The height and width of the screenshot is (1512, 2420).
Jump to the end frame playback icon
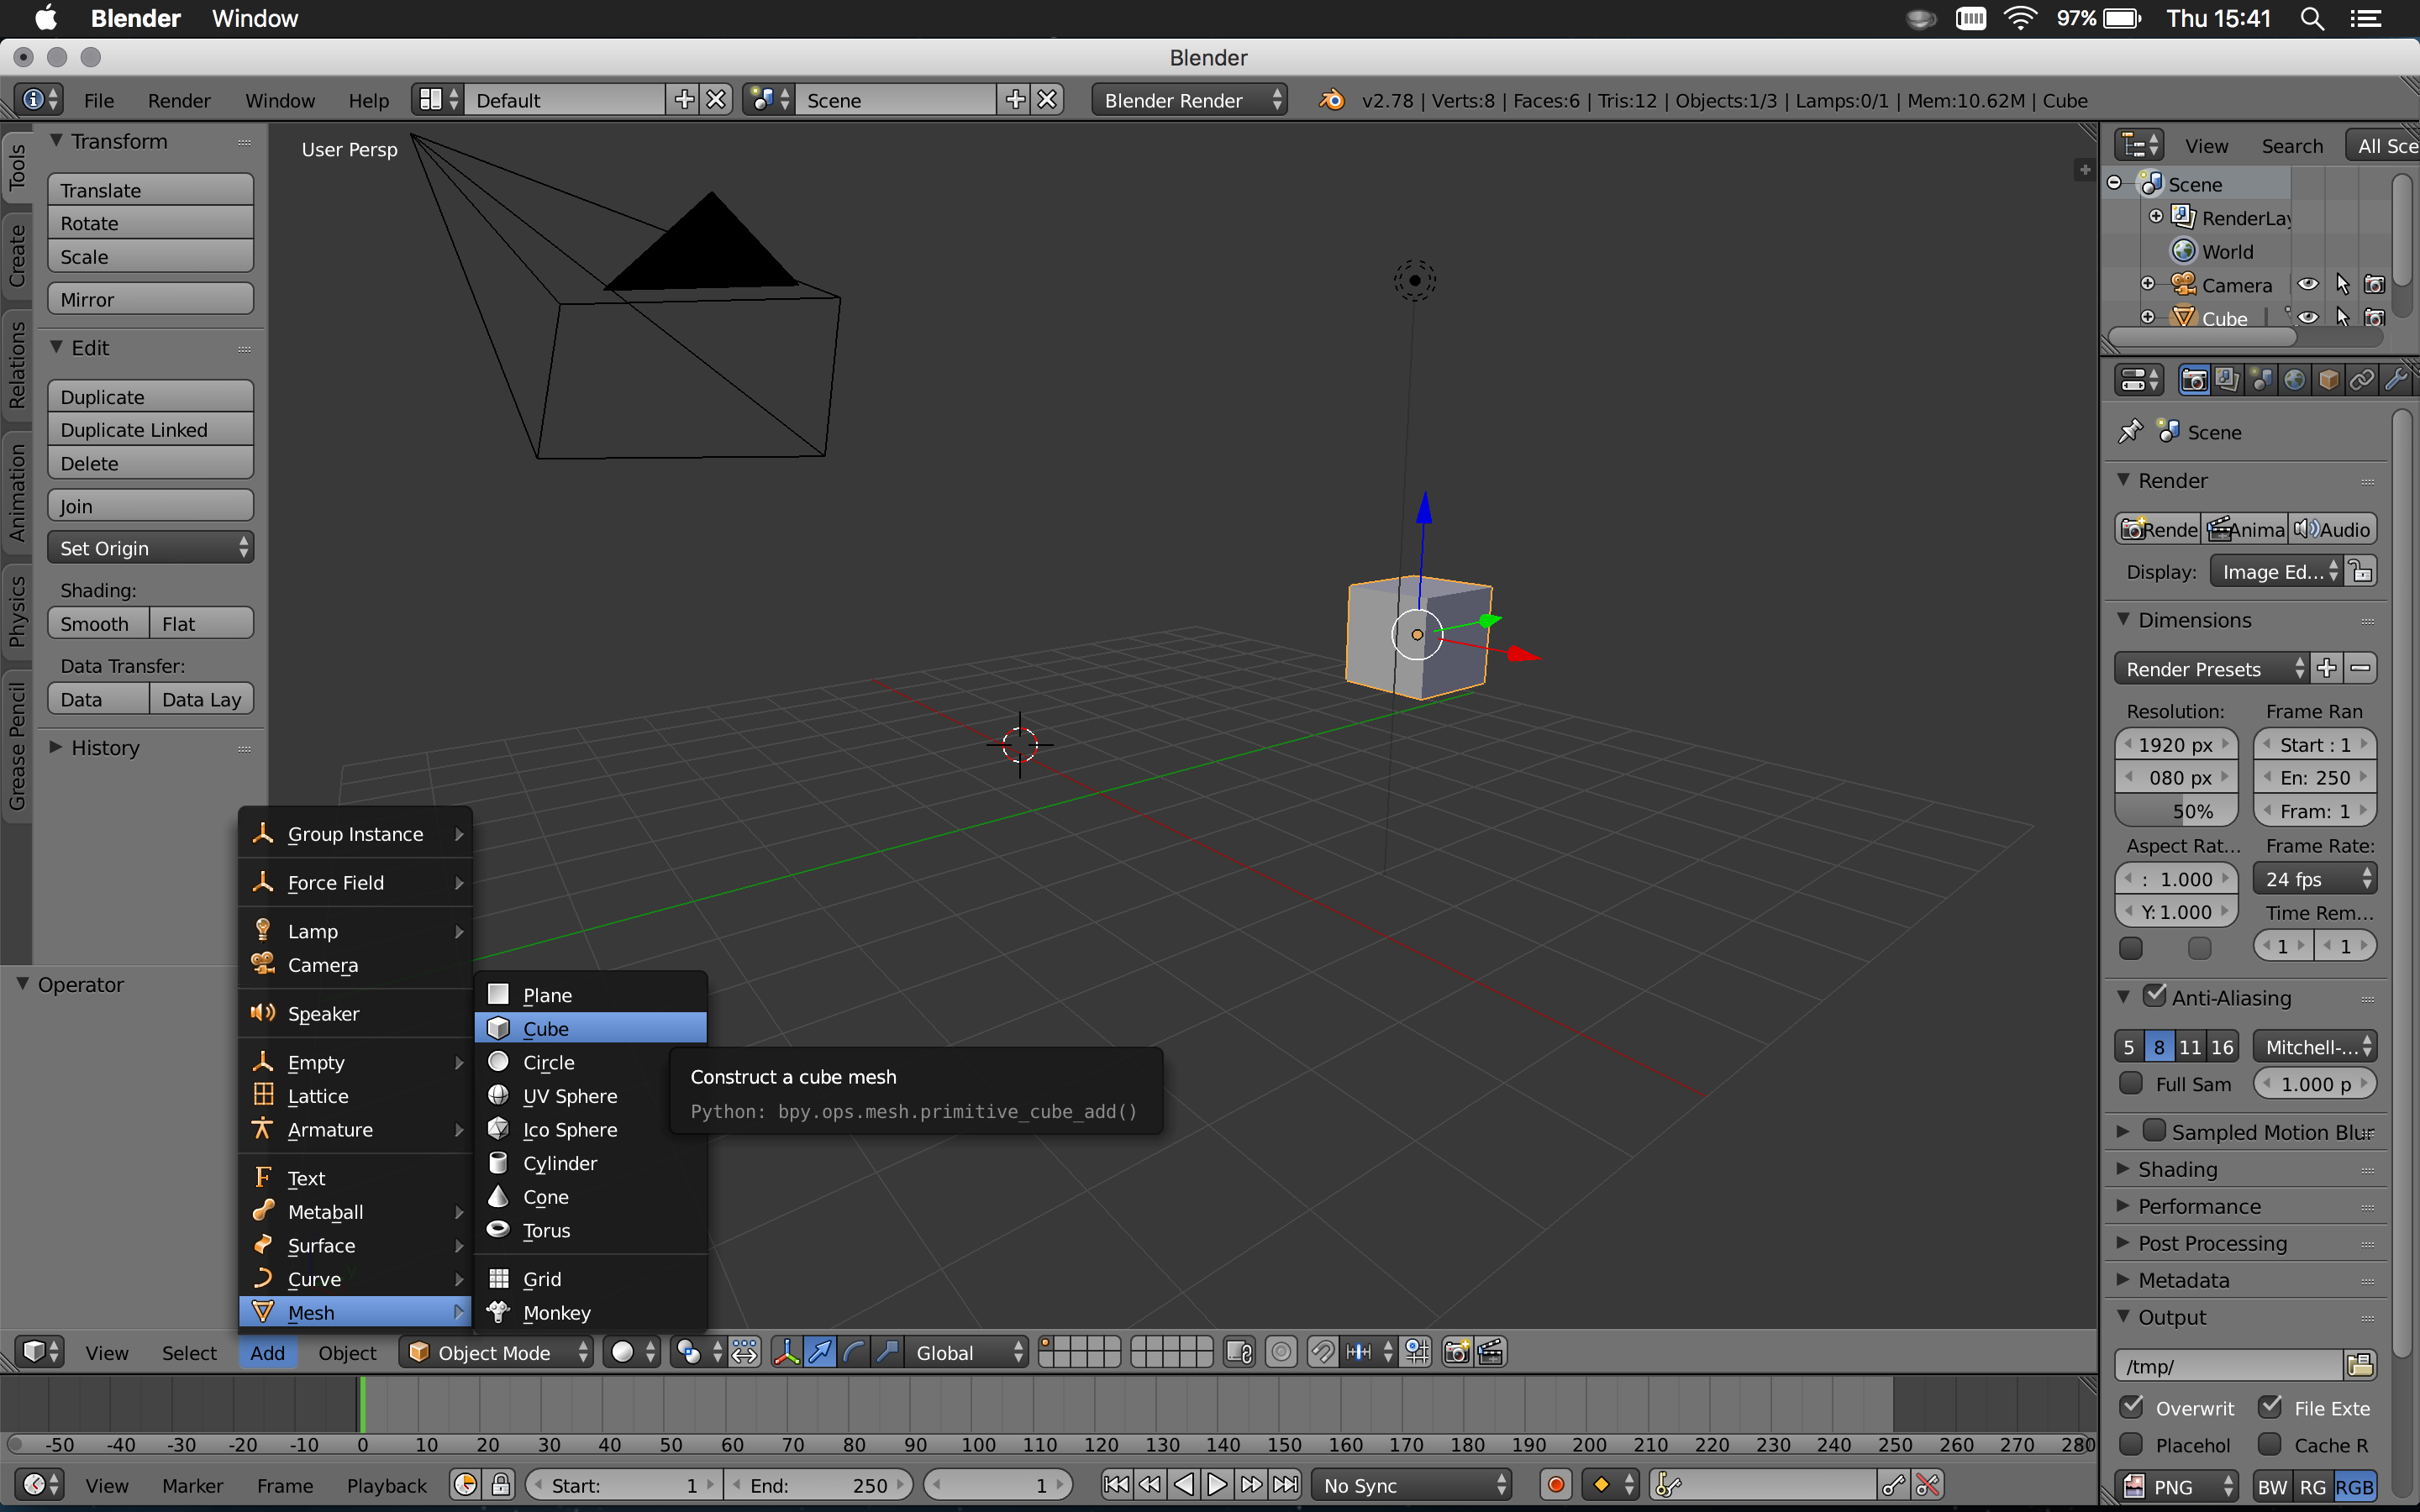pyautogui.click(x=1286, y=1485)
